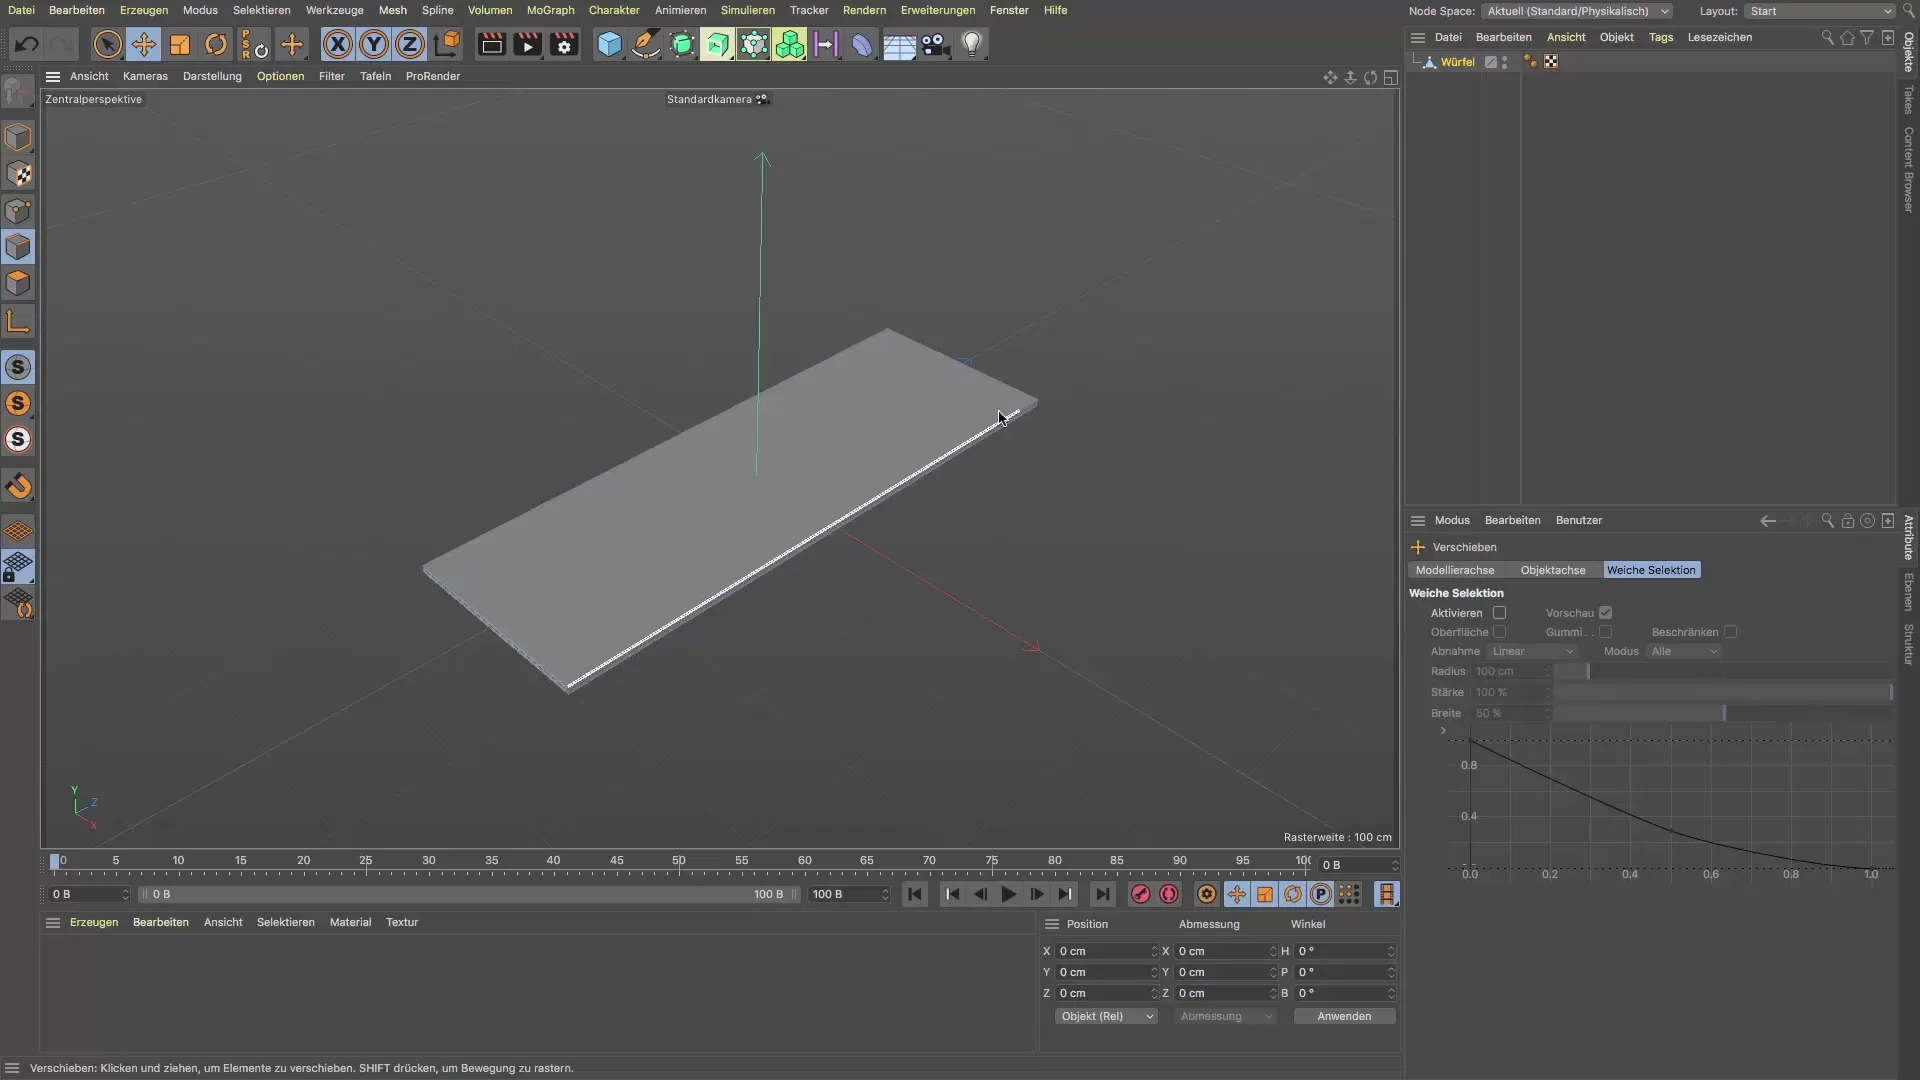Screen dimensions: 1920x1080
Task: Toggle the Oberfläche checkbox
Action: pyautogui.click(x=1499, y=632)
